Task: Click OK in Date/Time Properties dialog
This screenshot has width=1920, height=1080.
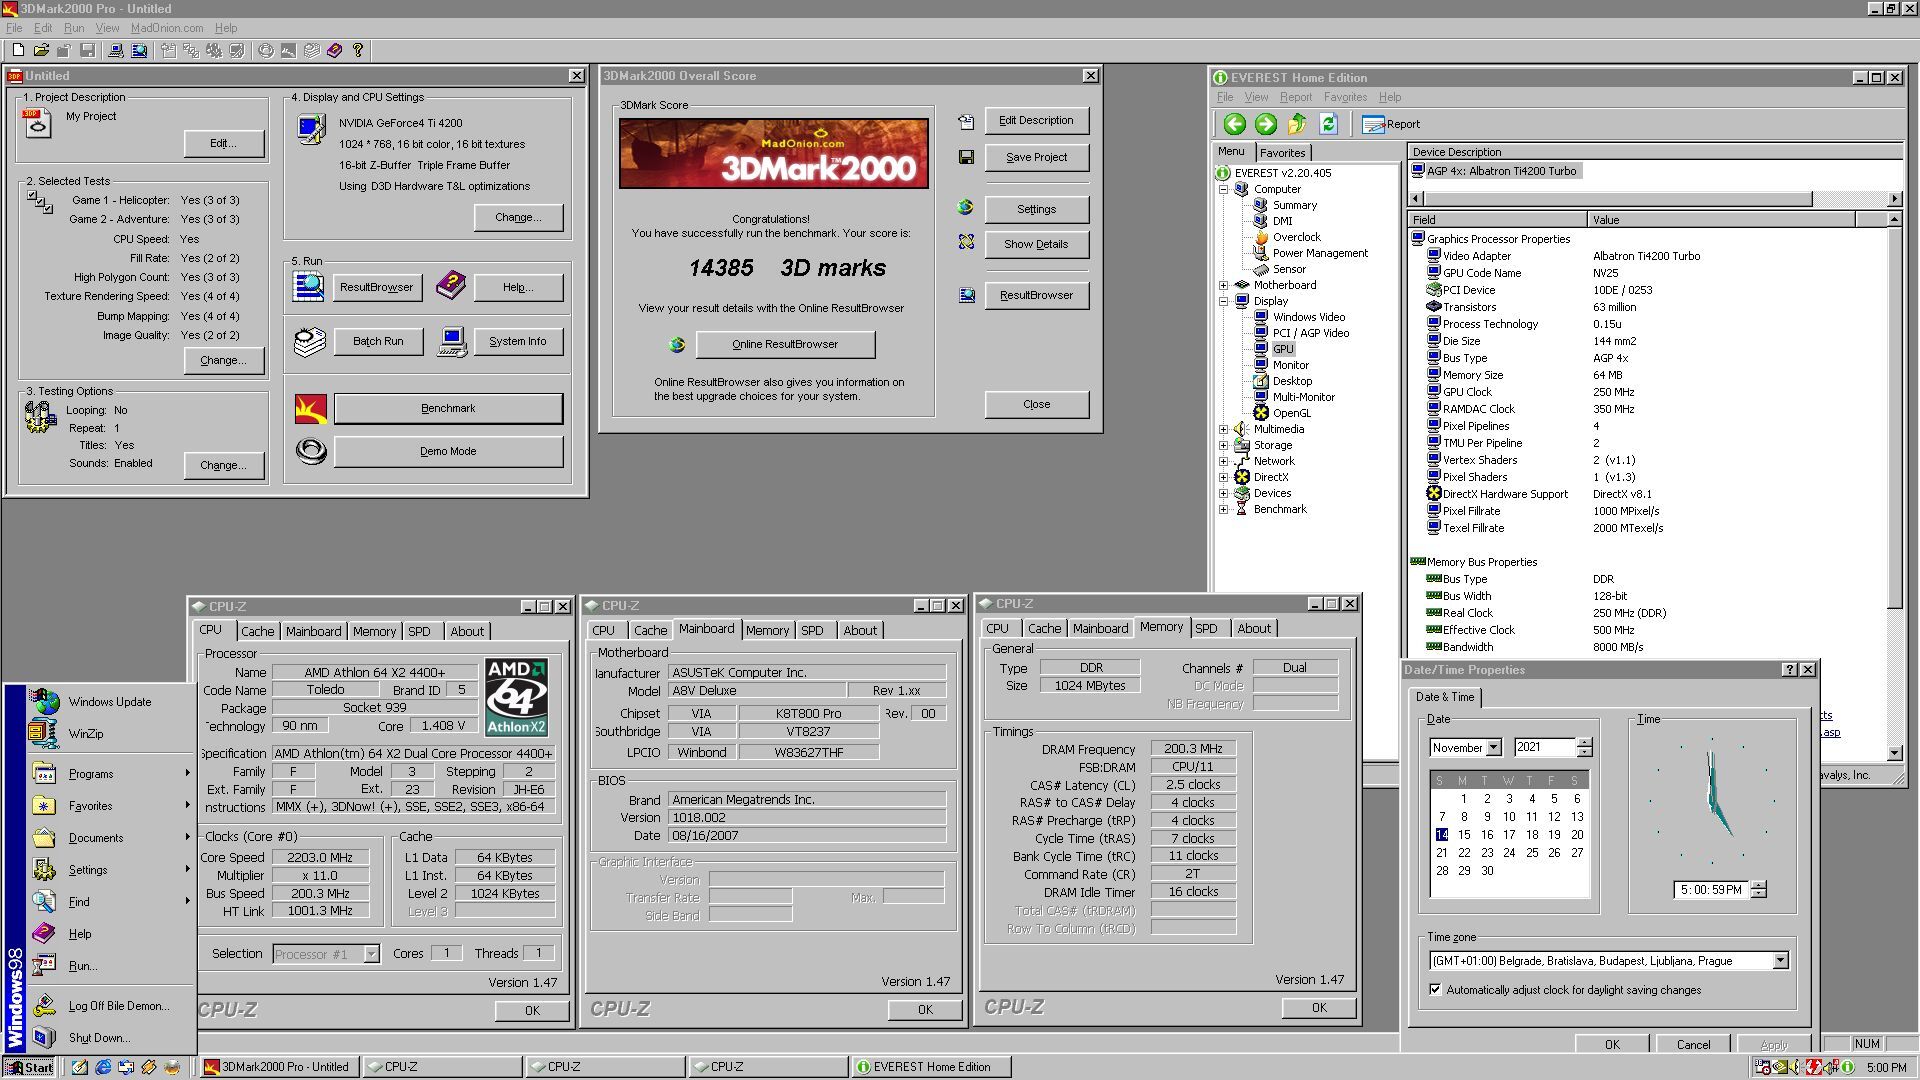Action: click(x=1612, y=1044)
